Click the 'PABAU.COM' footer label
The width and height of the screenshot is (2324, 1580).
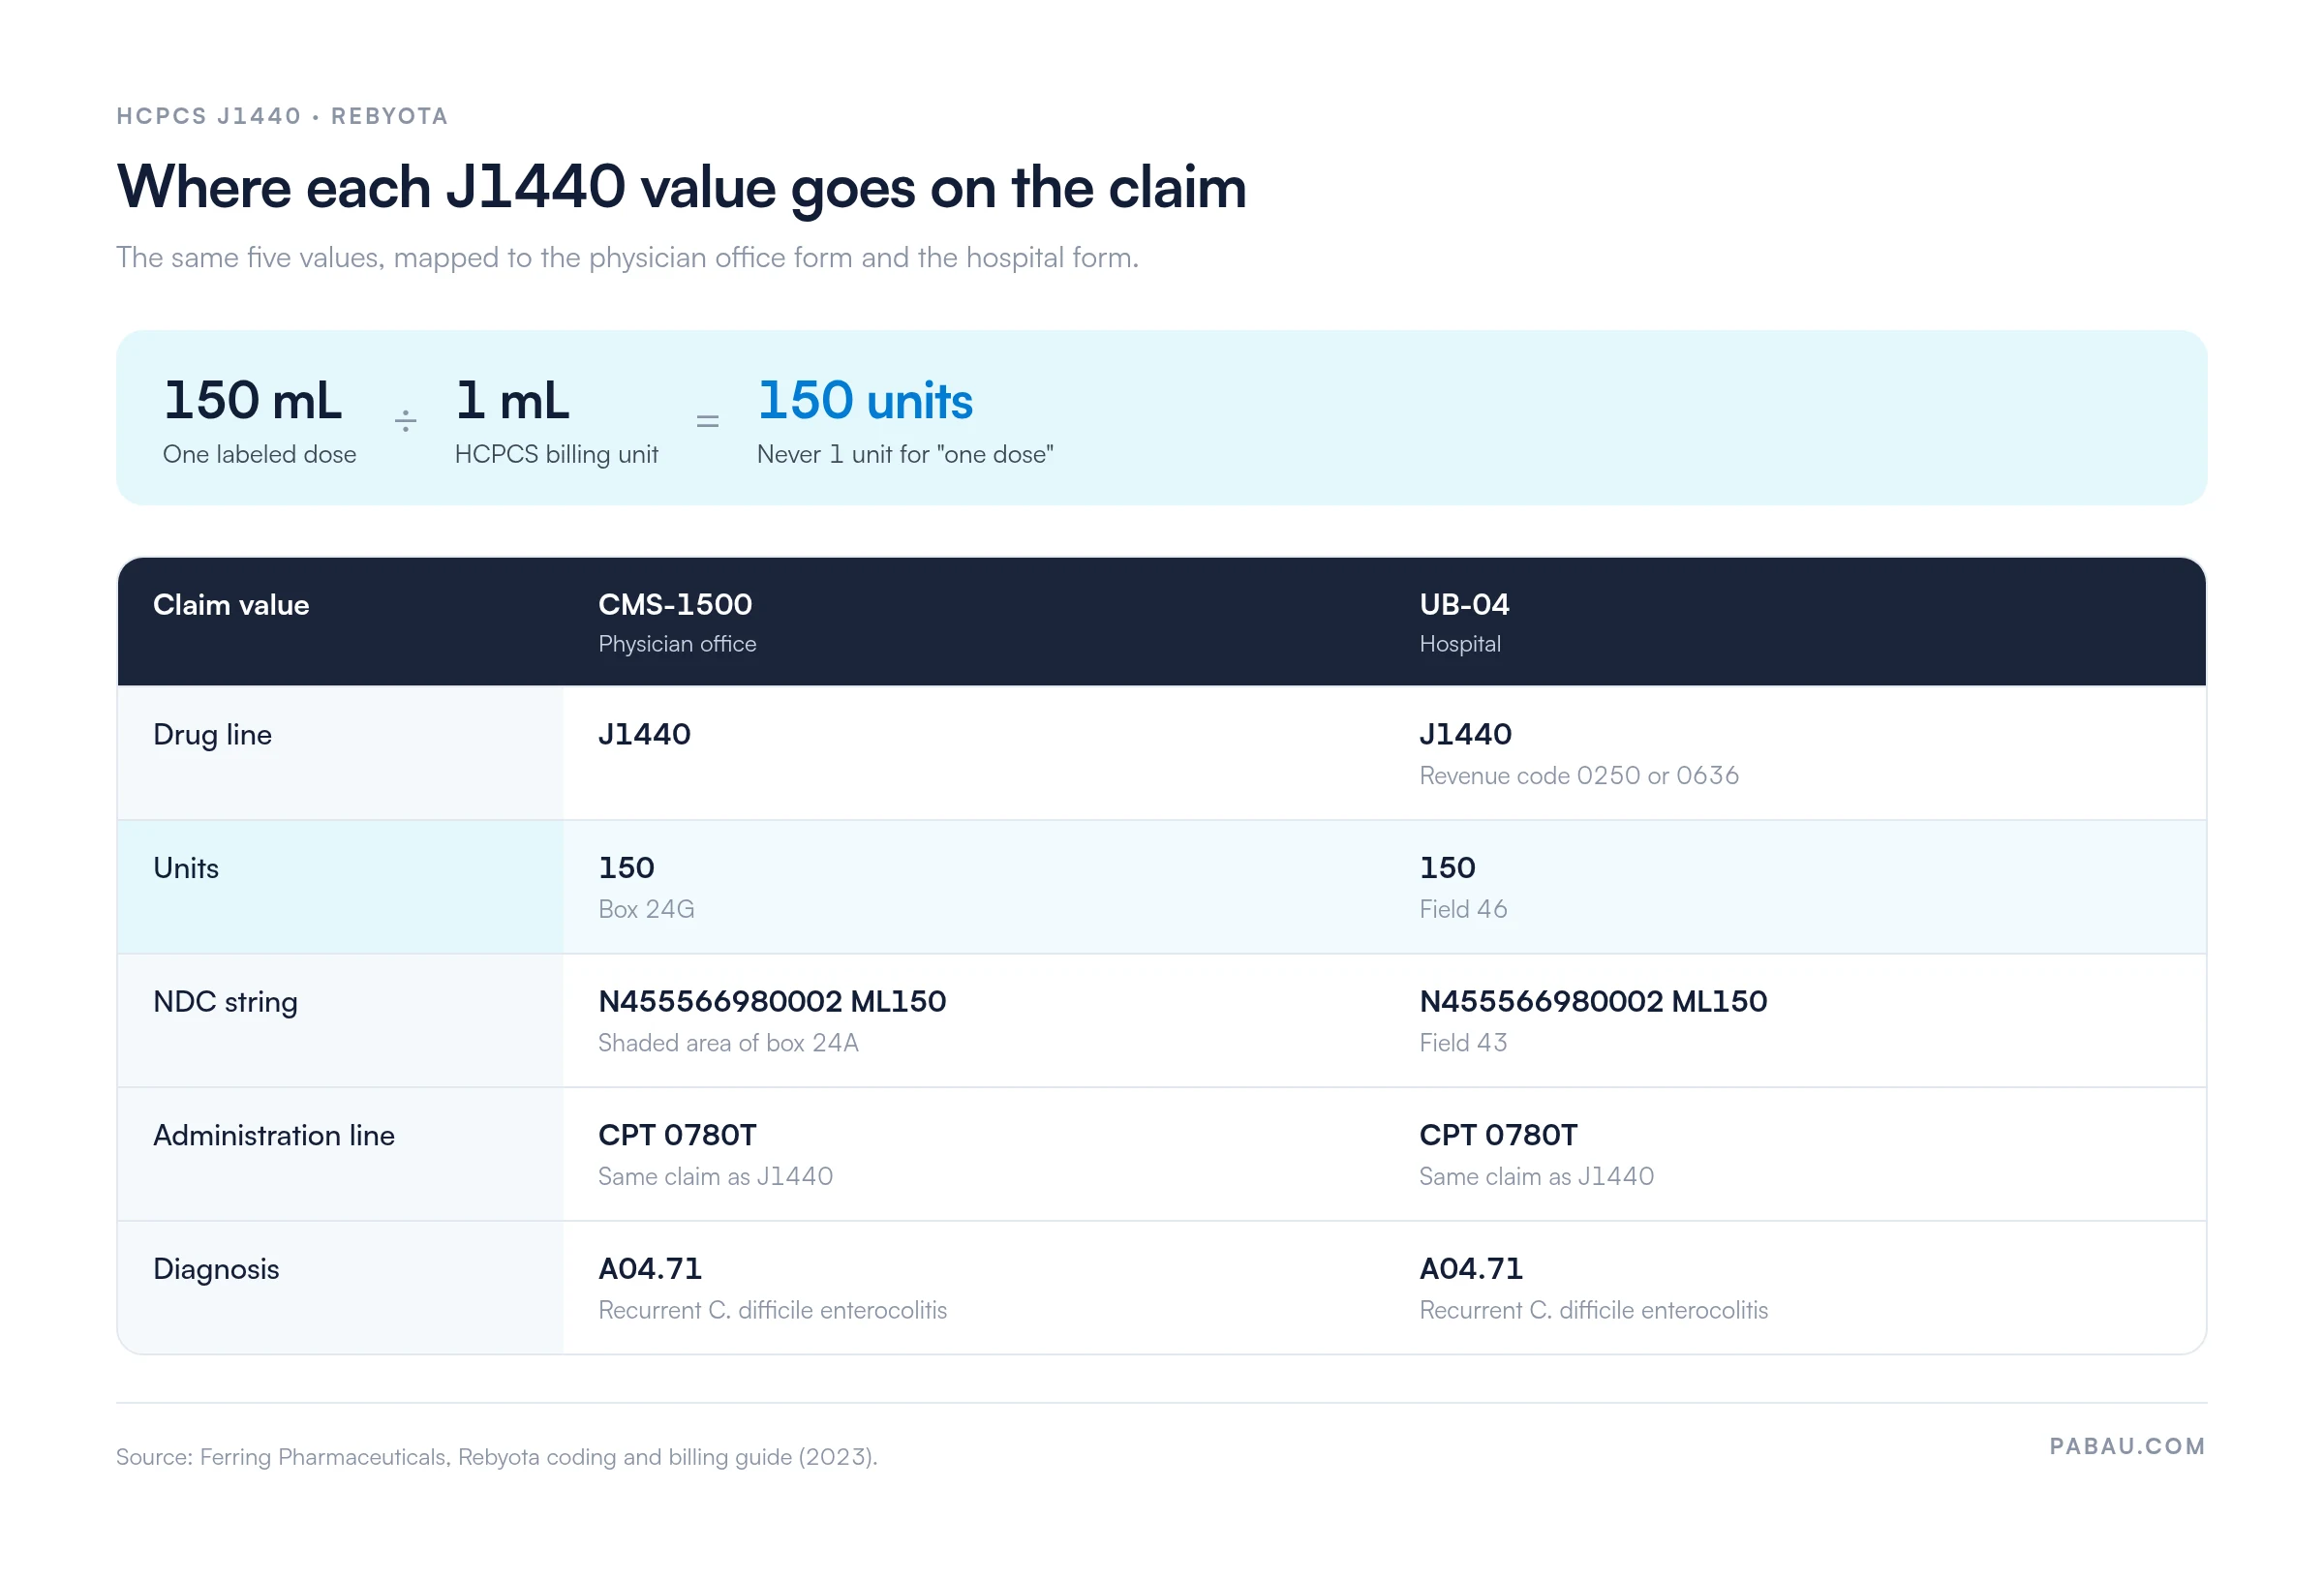pyautogui.click(x=2127, y=1446)
